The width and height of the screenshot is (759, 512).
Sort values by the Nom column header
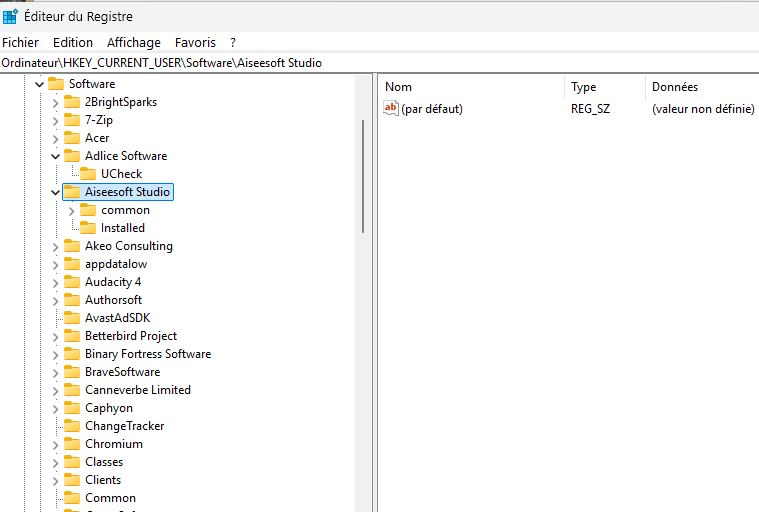click(471, 87)
